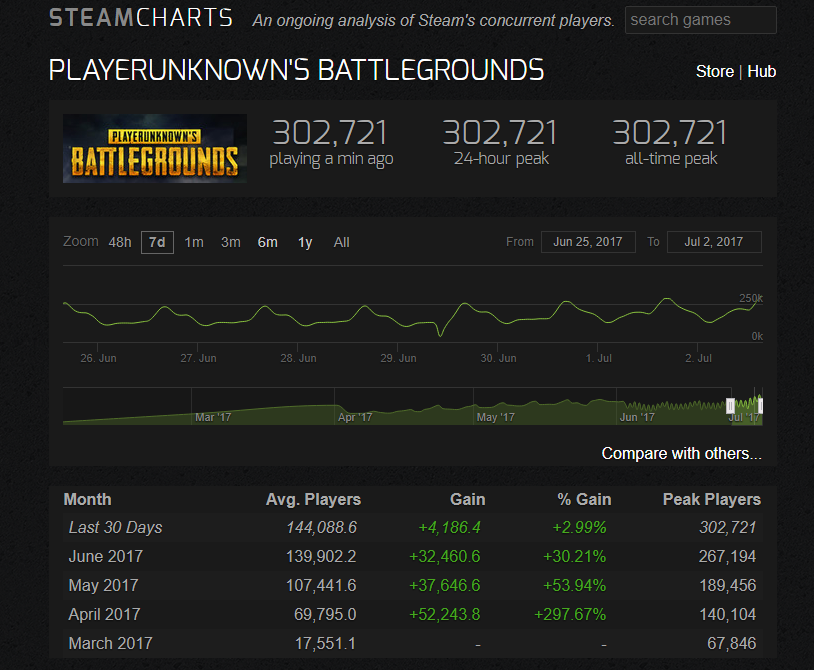The height and width of the screenshot is (670, 814).
Task: Click the 29. Jun axis label
Action: coord(398,358)
